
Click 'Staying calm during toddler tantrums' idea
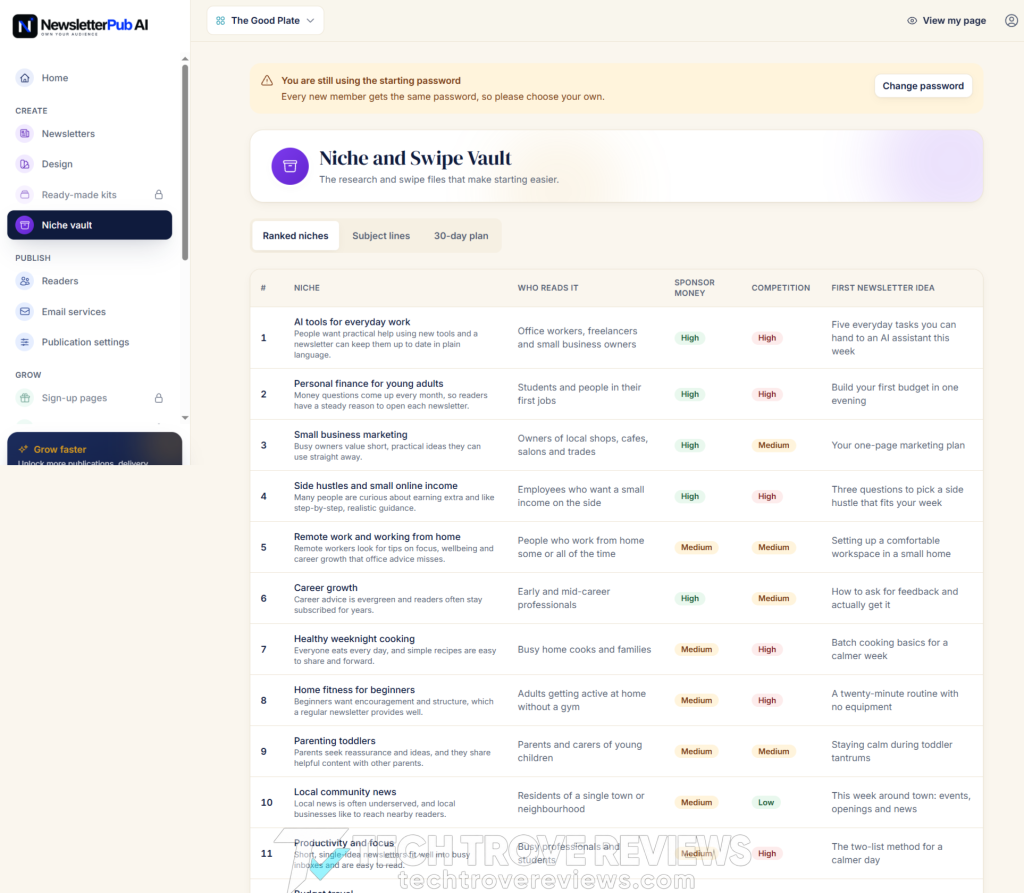tap(891, 751)
